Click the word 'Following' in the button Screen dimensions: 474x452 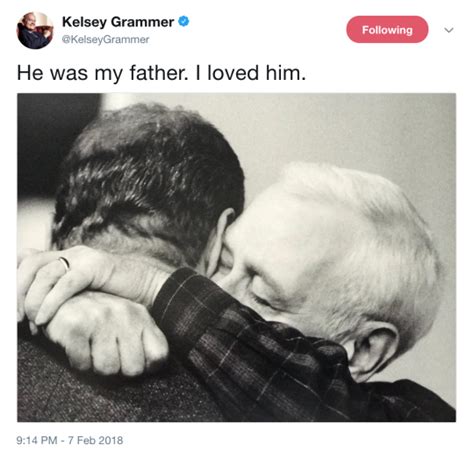[x=387, y=30]
